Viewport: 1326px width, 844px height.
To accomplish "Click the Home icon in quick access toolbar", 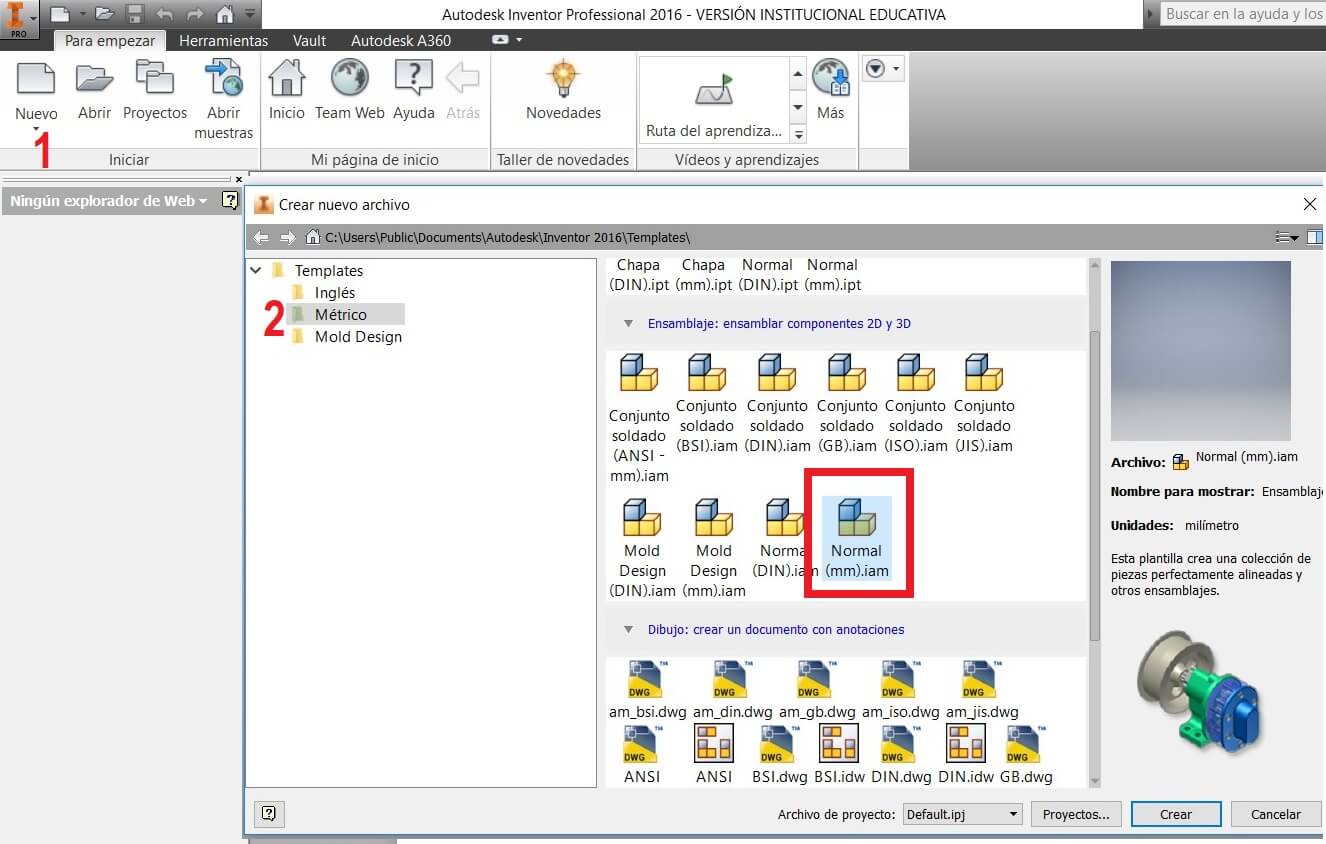I will point(224,15).
